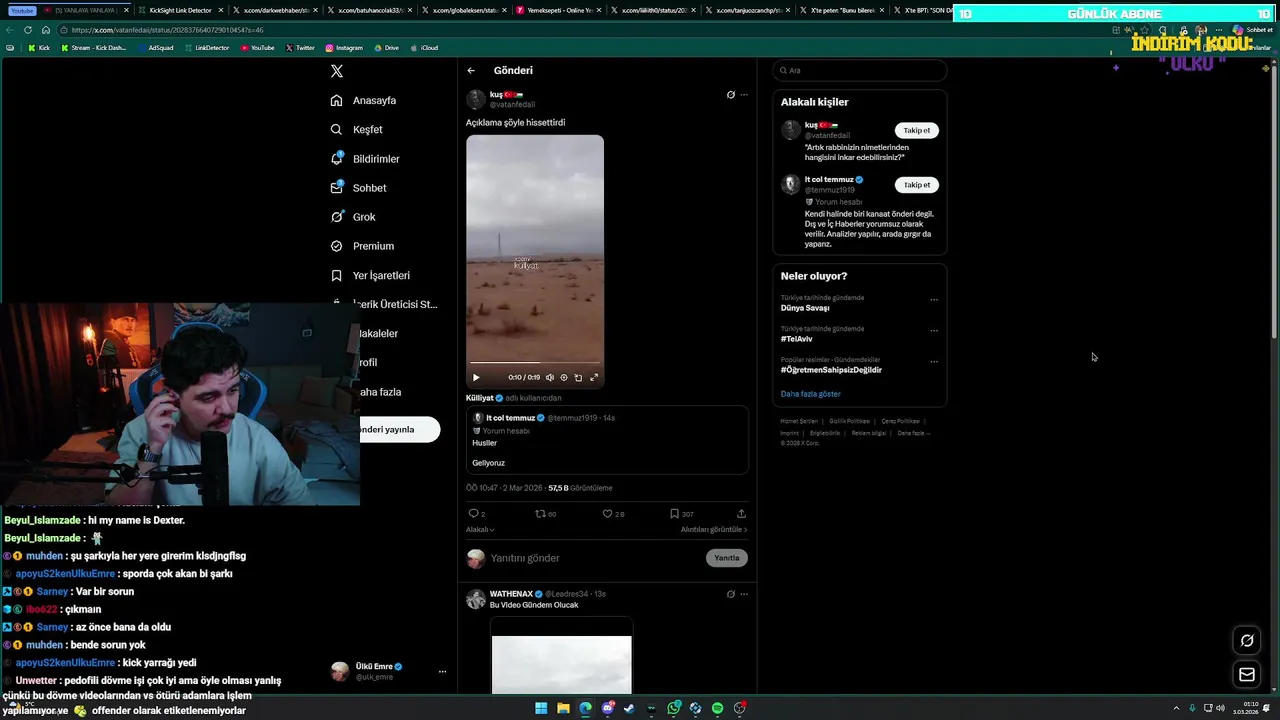Image resolution: width=1280 pixels, height=720 pixels.
Task: Play the video in the post
Action: (x=476, y=377)
